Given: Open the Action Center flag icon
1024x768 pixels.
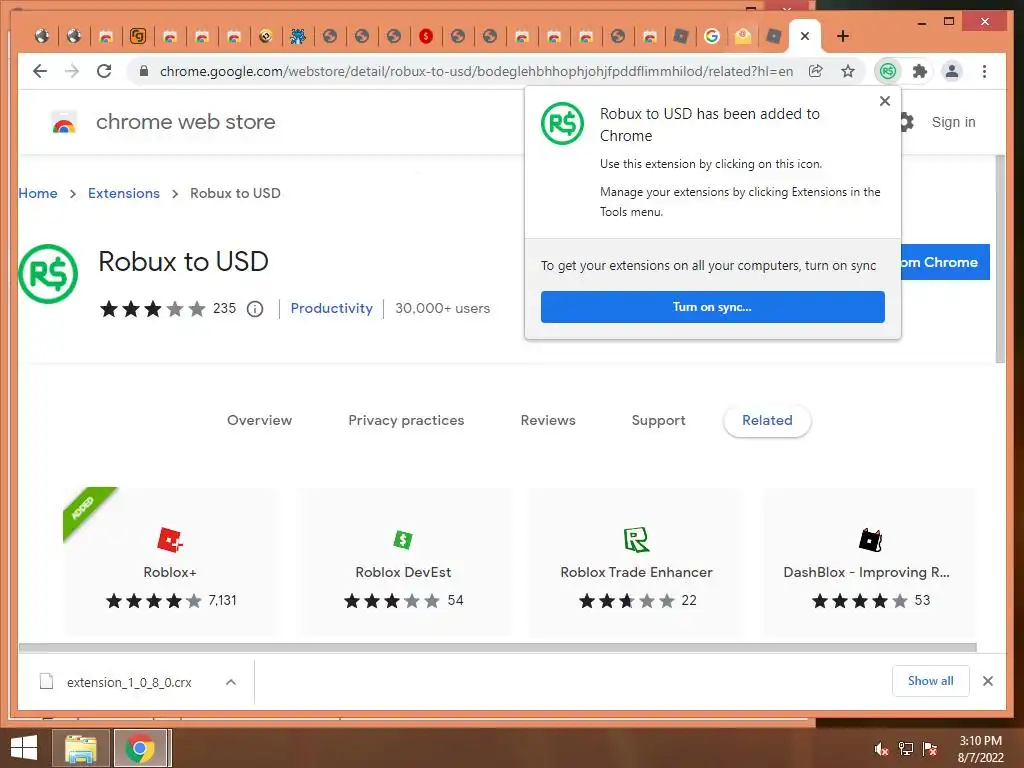Looking at the screenshot, I should pyautogui.click(x=930, y=749).
